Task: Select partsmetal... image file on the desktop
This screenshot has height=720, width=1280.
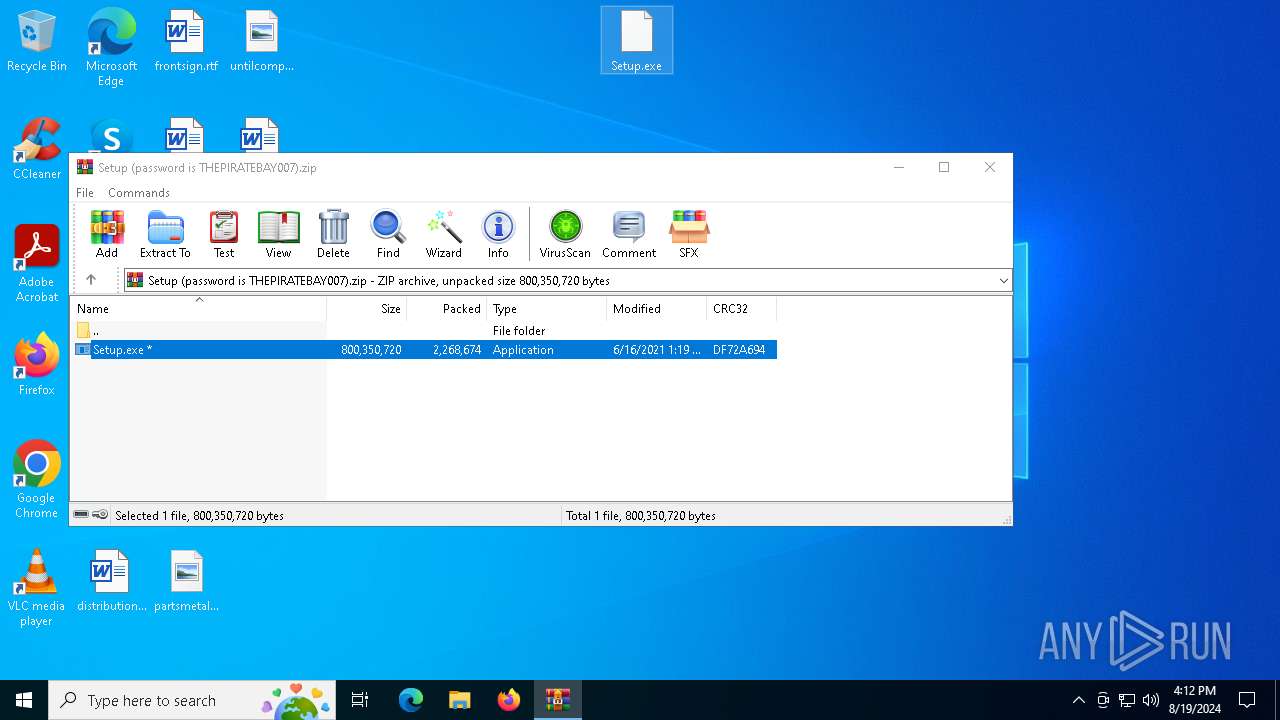Action: click(x=187, y=581)
